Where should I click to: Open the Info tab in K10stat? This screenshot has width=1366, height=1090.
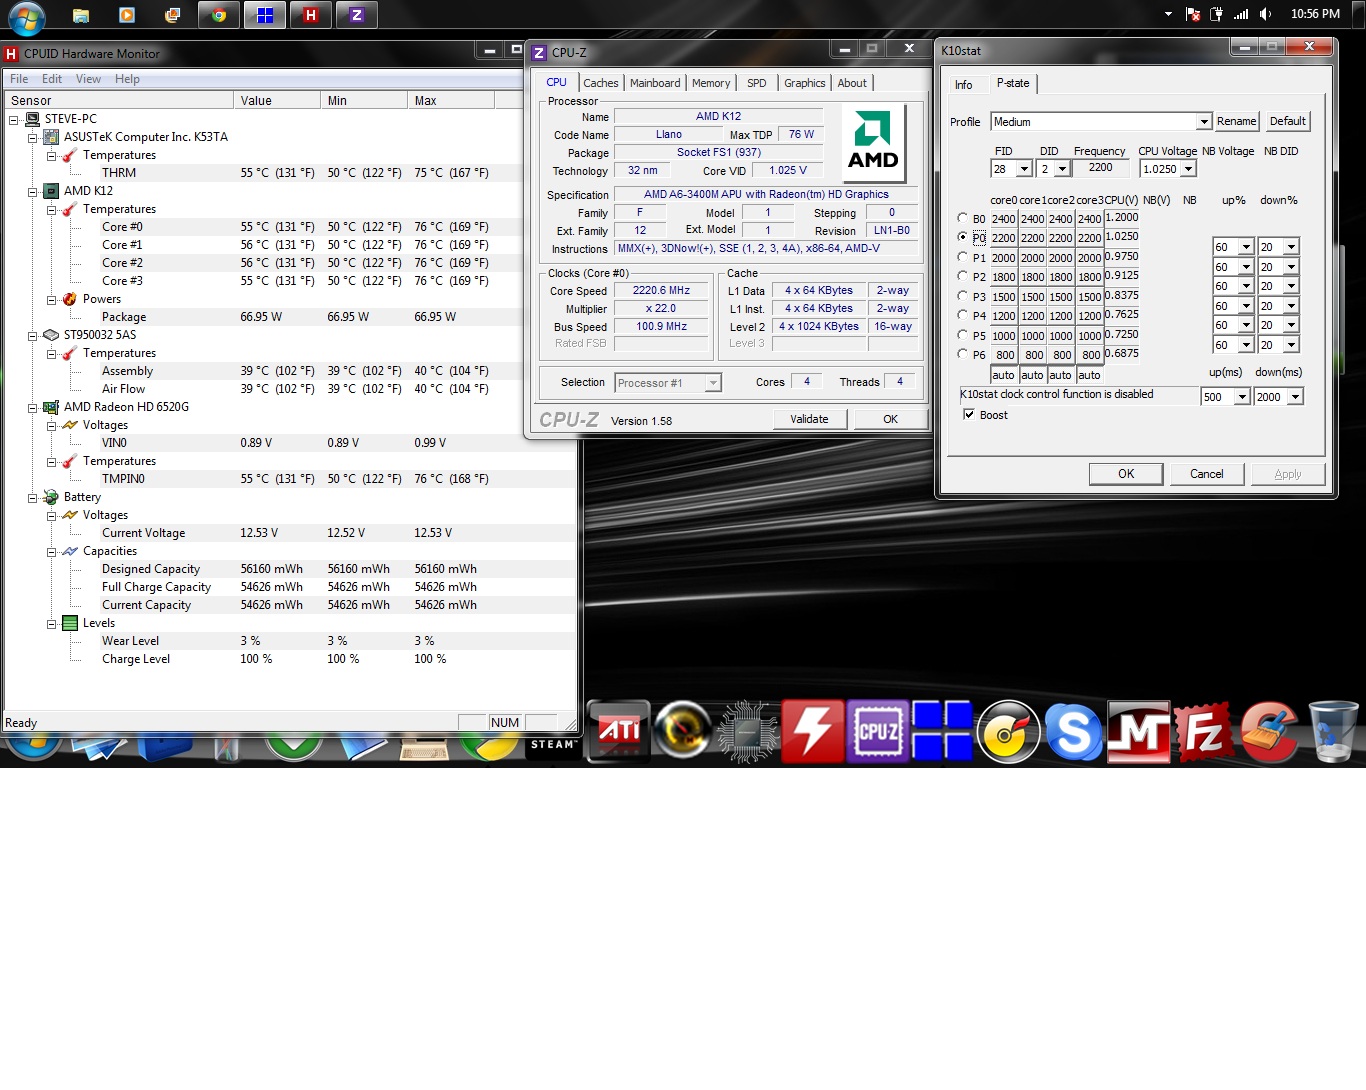[x=963, y=85]
